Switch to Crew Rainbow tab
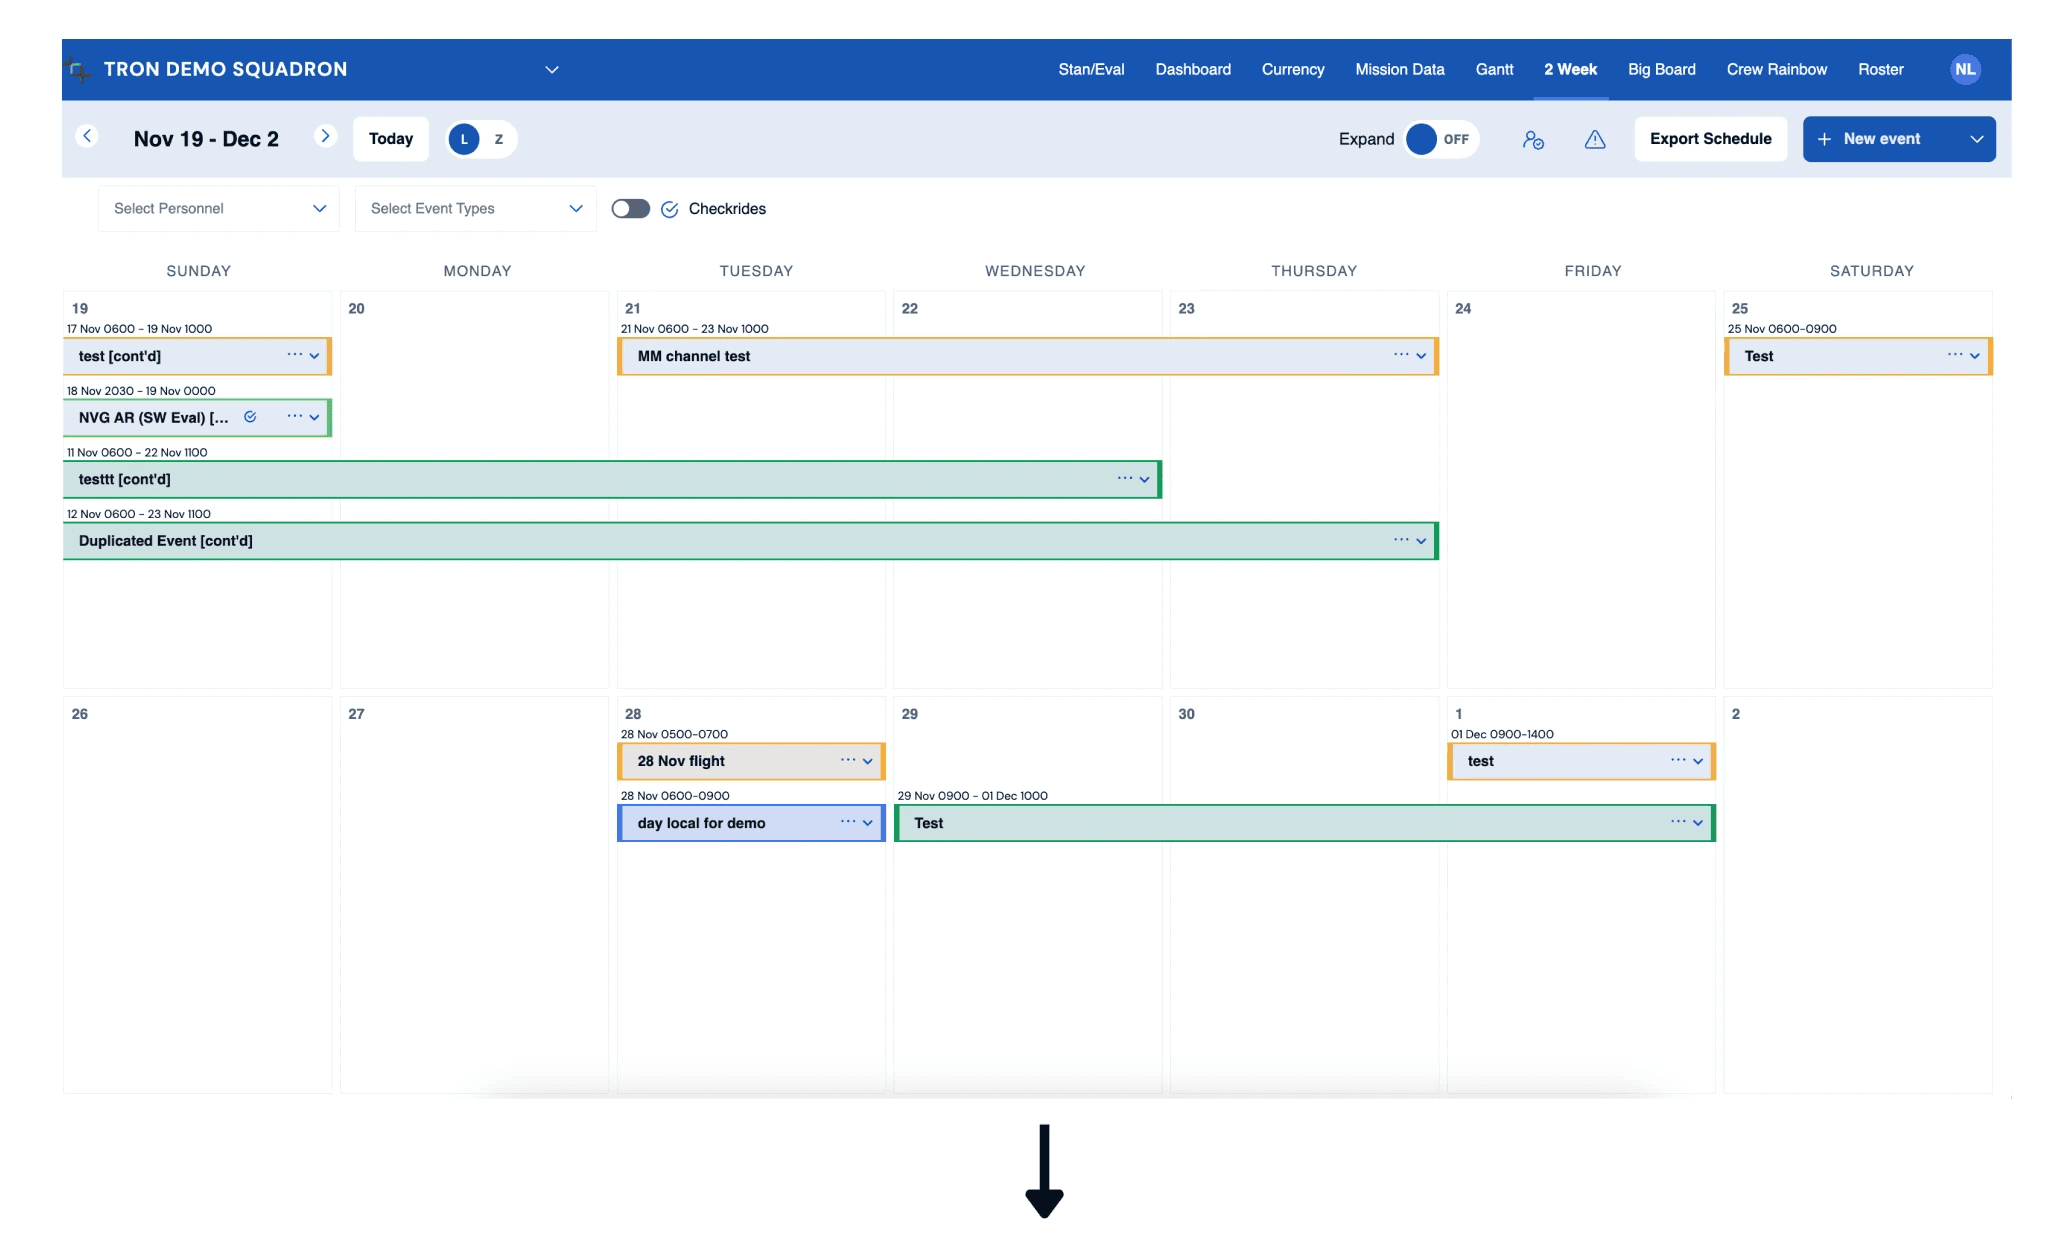Screen dimensions: 2068x1244 tap(1776, 70)
